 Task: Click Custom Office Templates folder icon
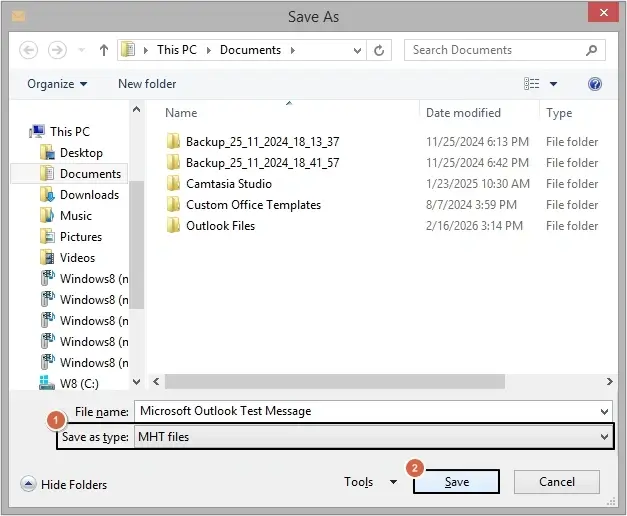pyautogui.click(x=173, y=204)
